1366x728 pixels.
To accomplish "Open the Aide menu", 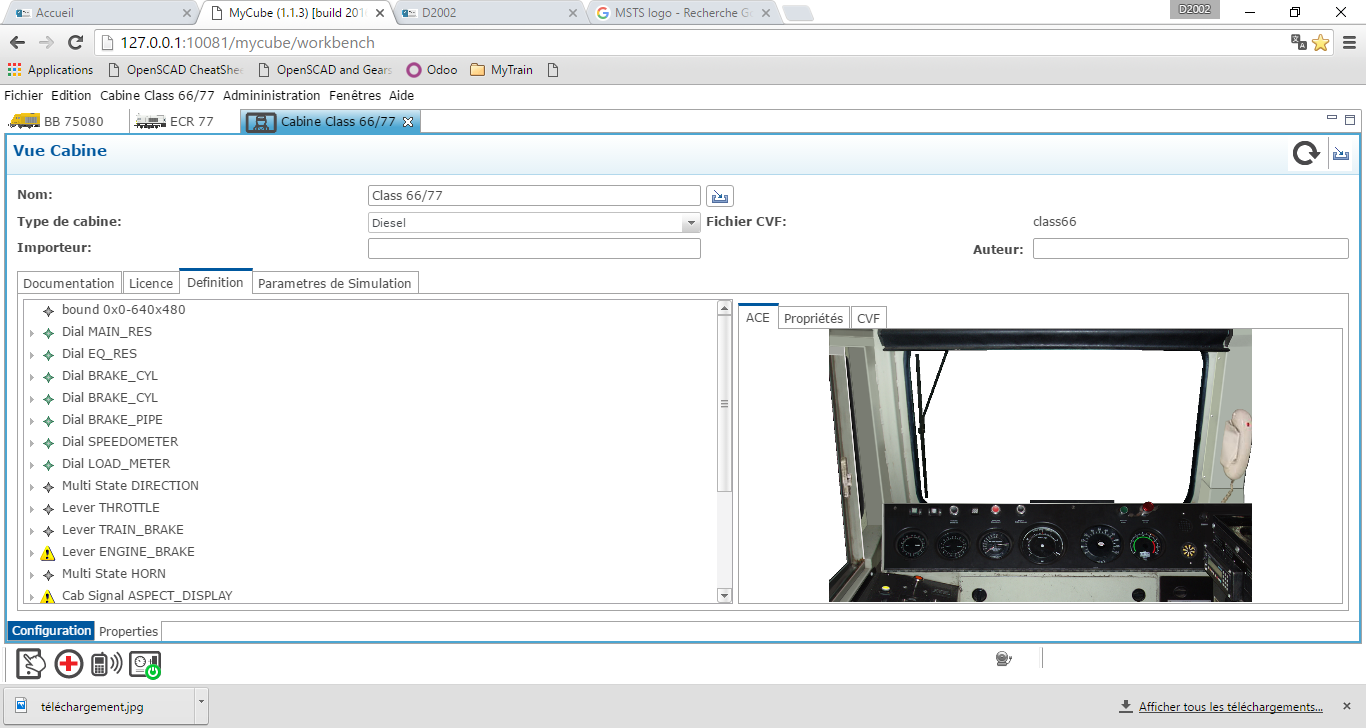I will click(x=401, y=96).
